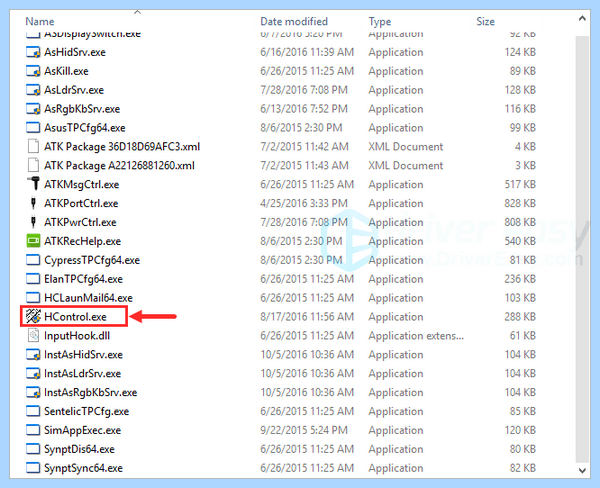Click the scrollbar up arrow
The height and width of the screenshot is (488, 600).
click(582, 18)
